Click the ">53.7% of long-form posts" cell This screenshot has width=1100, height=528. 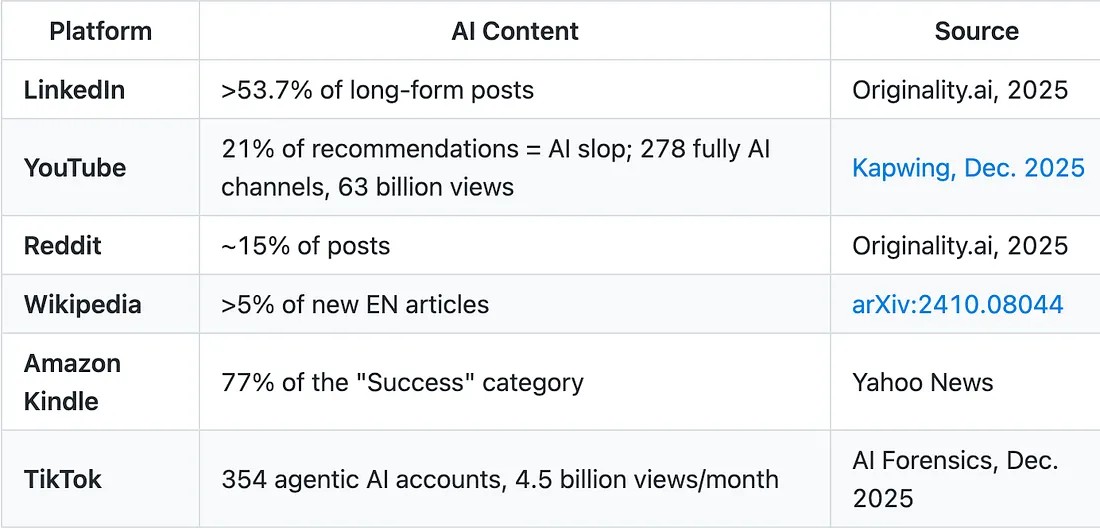pyautogui.click(x=378, y=90)
